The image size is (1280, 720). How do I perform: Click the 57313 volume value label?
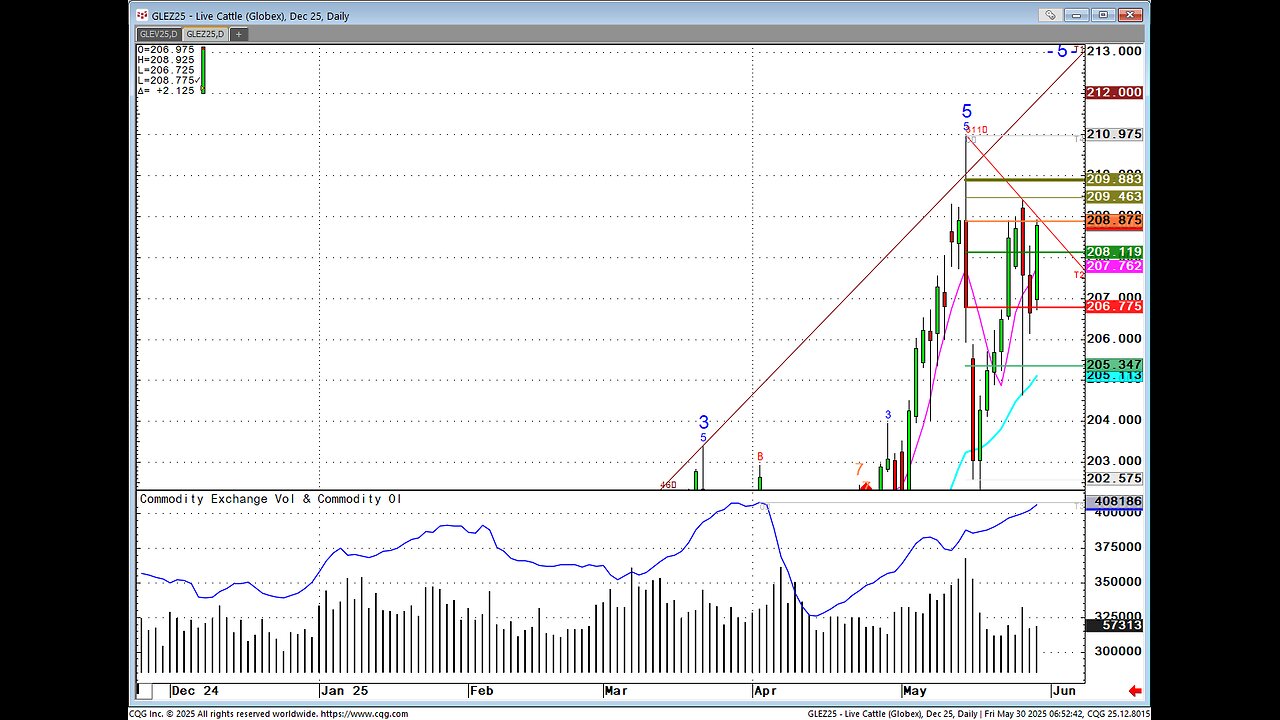(1114, 625)
